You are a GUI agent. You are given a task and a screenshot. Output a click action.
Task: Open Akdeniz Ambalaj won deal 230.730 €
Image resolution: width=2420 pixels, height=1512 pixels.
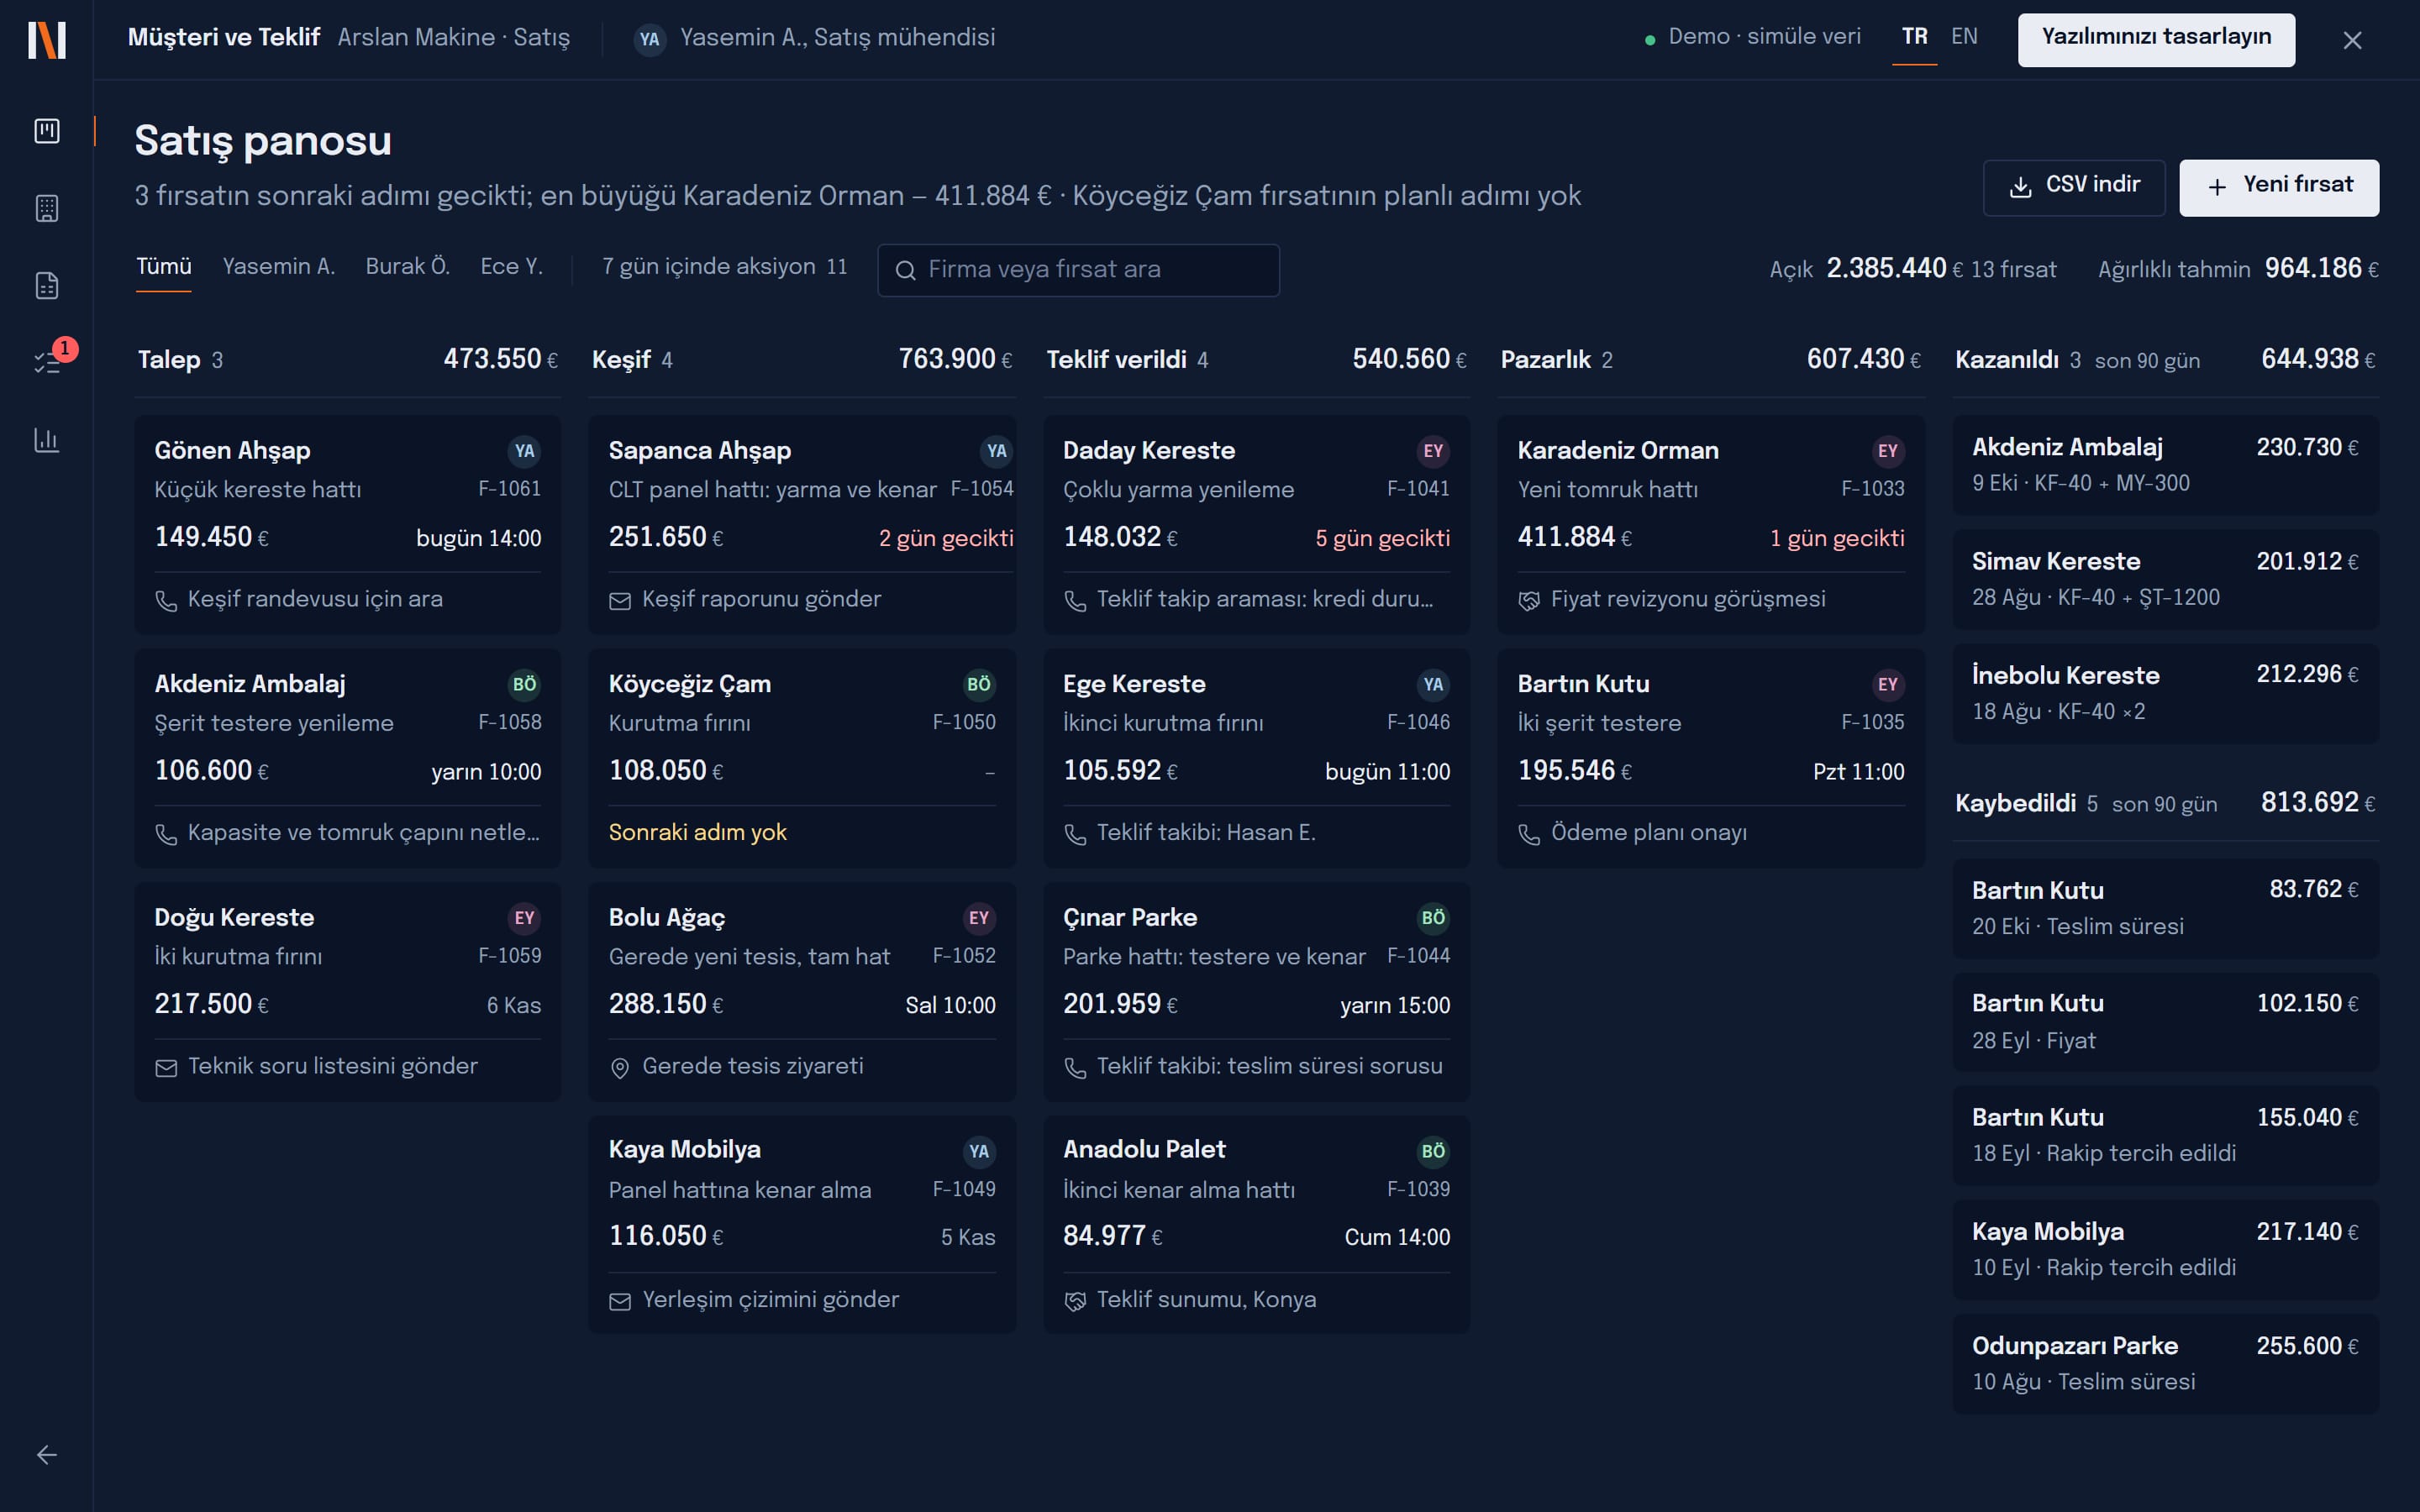pyautogui.click(x=2165, y=465)
